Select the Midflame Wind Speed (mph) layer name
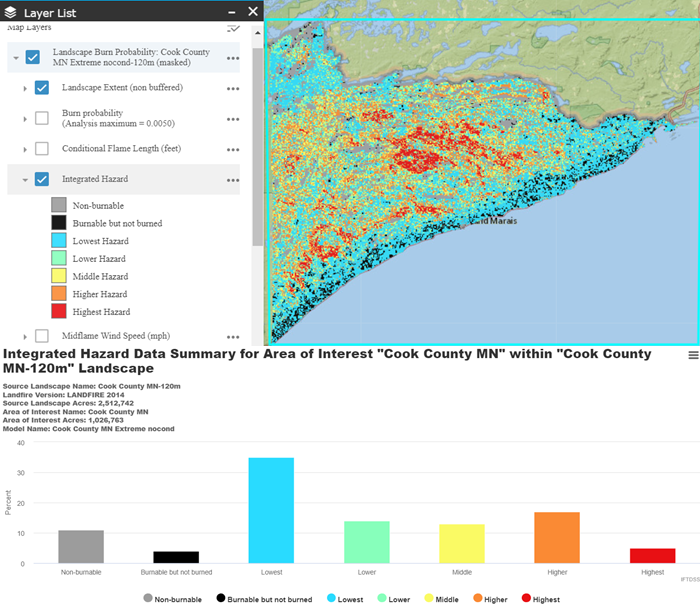The image size is (700, 606). point(116,335)
